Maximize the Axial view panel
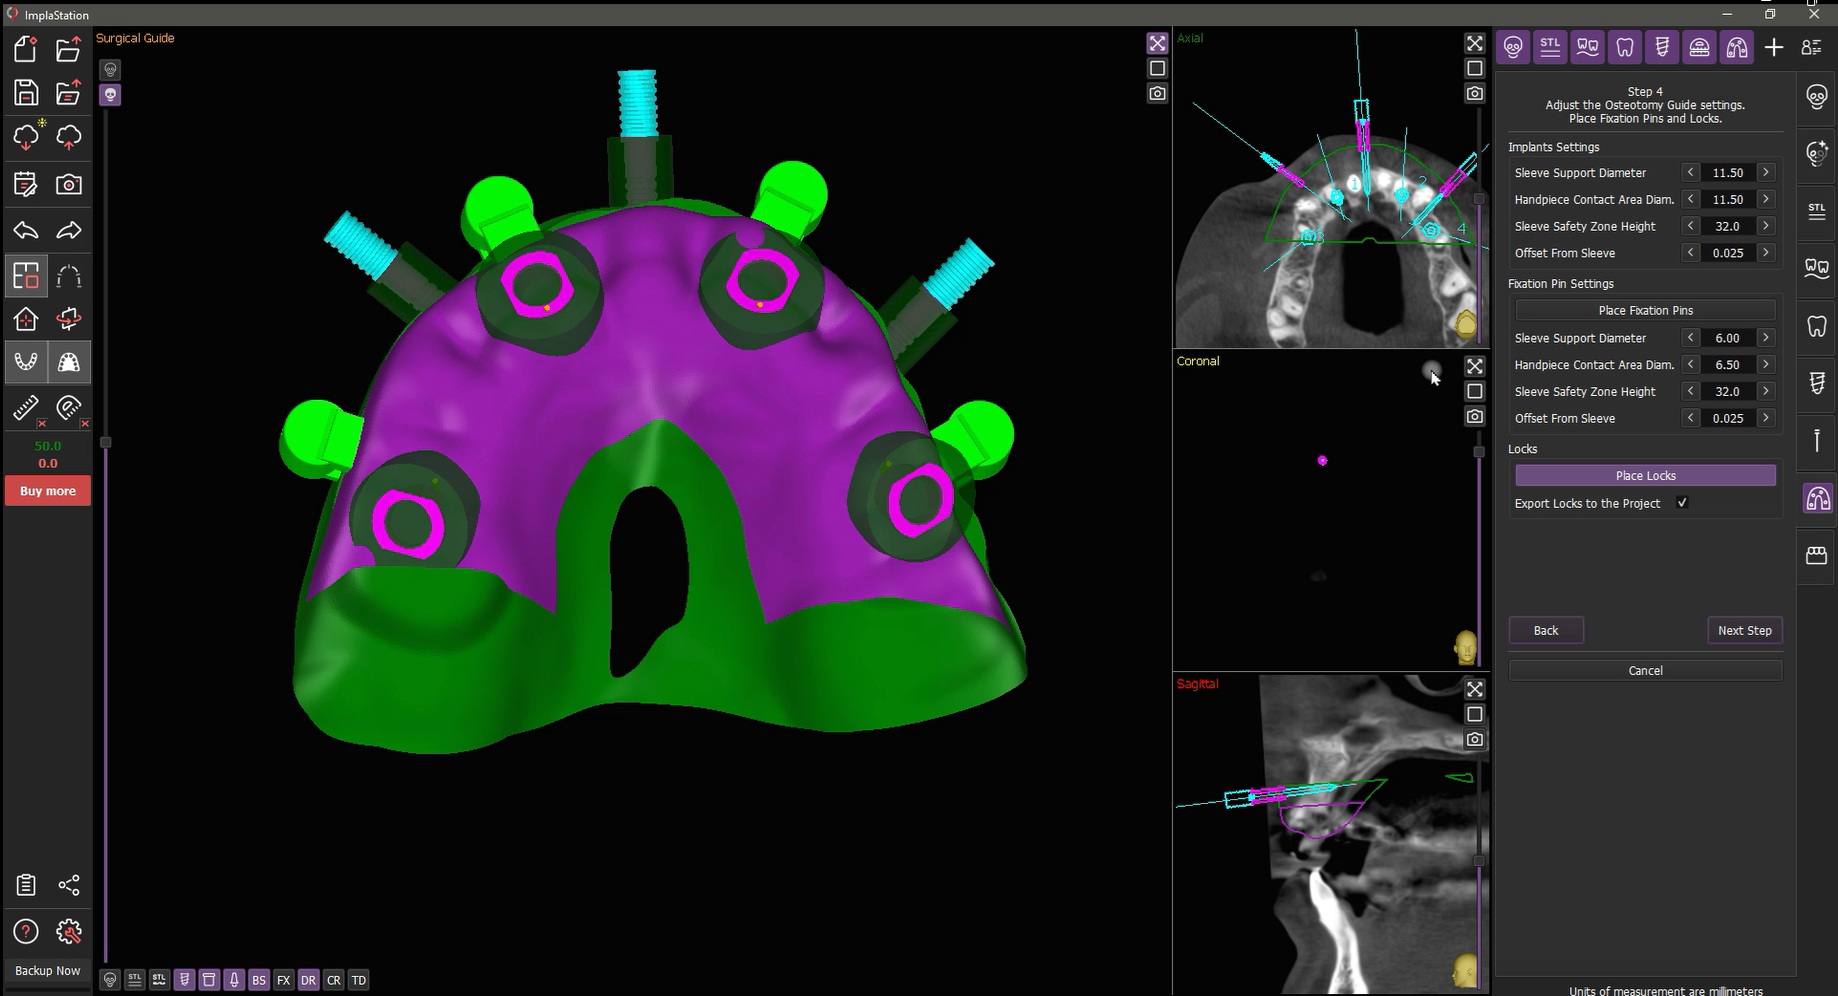The height and width of the screenshot is (996, 1838). [1474, 43]
